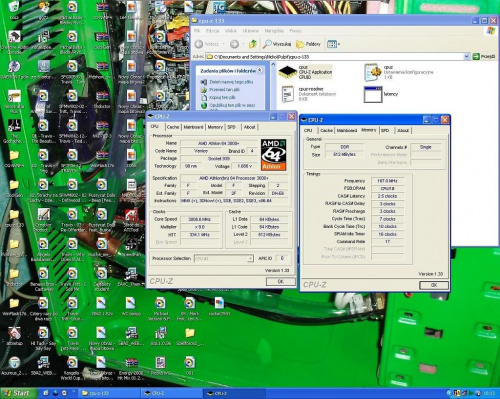Switch to Cache tab in left CPU-Z window

[x=173, y=127]
